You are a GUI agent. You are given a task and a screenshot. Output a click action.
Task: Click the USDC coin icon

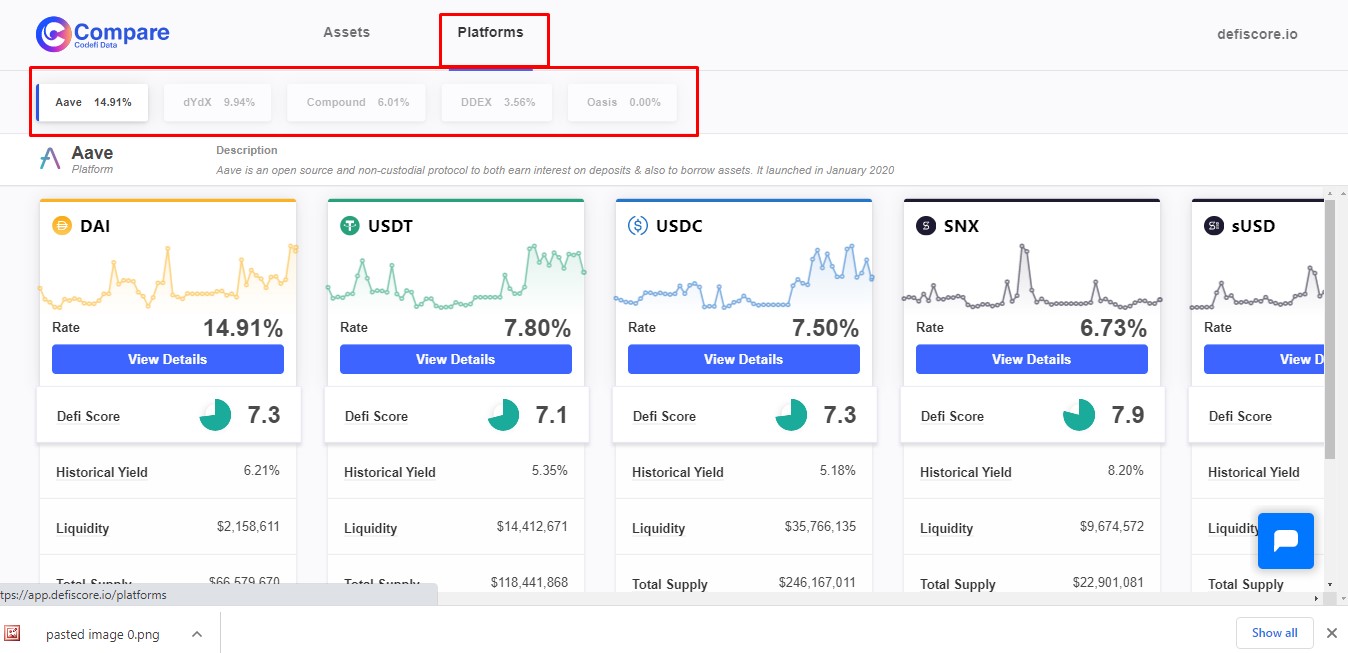pos(638,226)
